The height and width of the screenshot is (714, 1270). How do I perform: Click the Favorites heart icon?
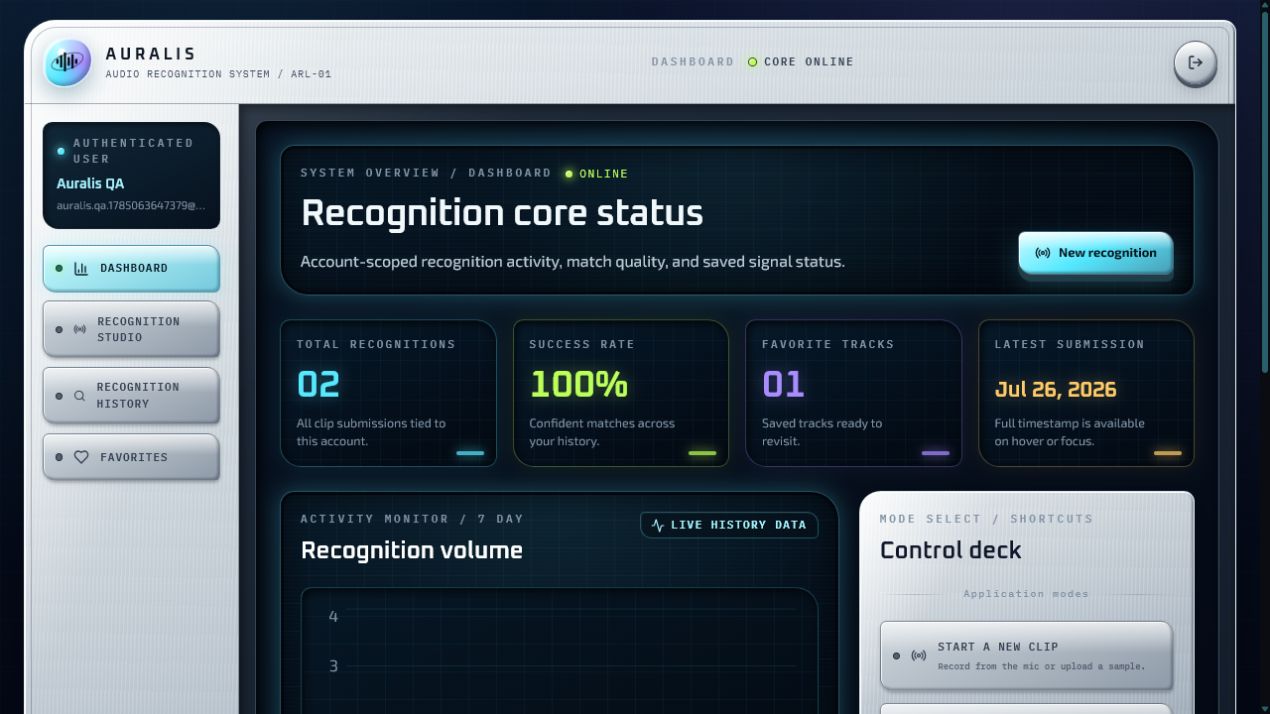click(x=81, y=457)
